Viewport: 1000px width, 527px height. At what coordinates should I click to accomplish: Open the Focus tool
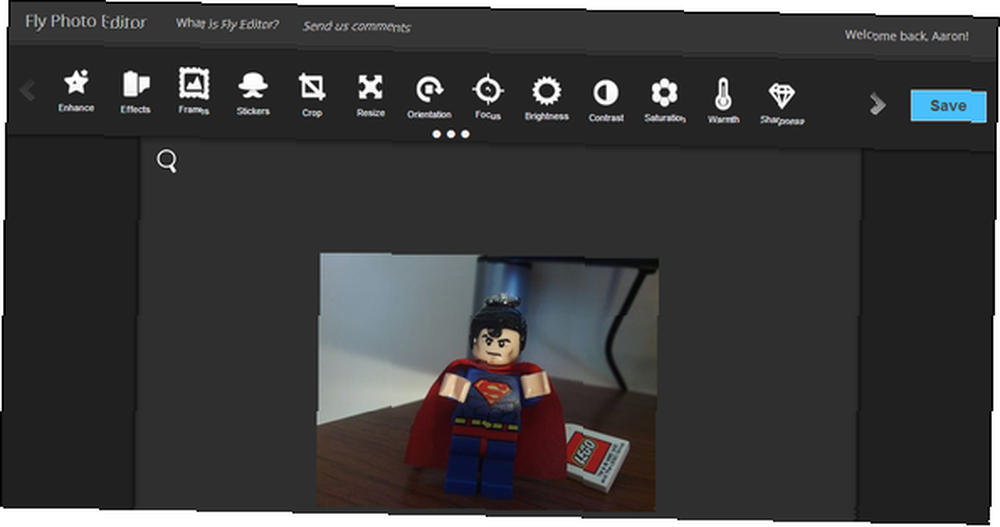[x=488, y=98]
